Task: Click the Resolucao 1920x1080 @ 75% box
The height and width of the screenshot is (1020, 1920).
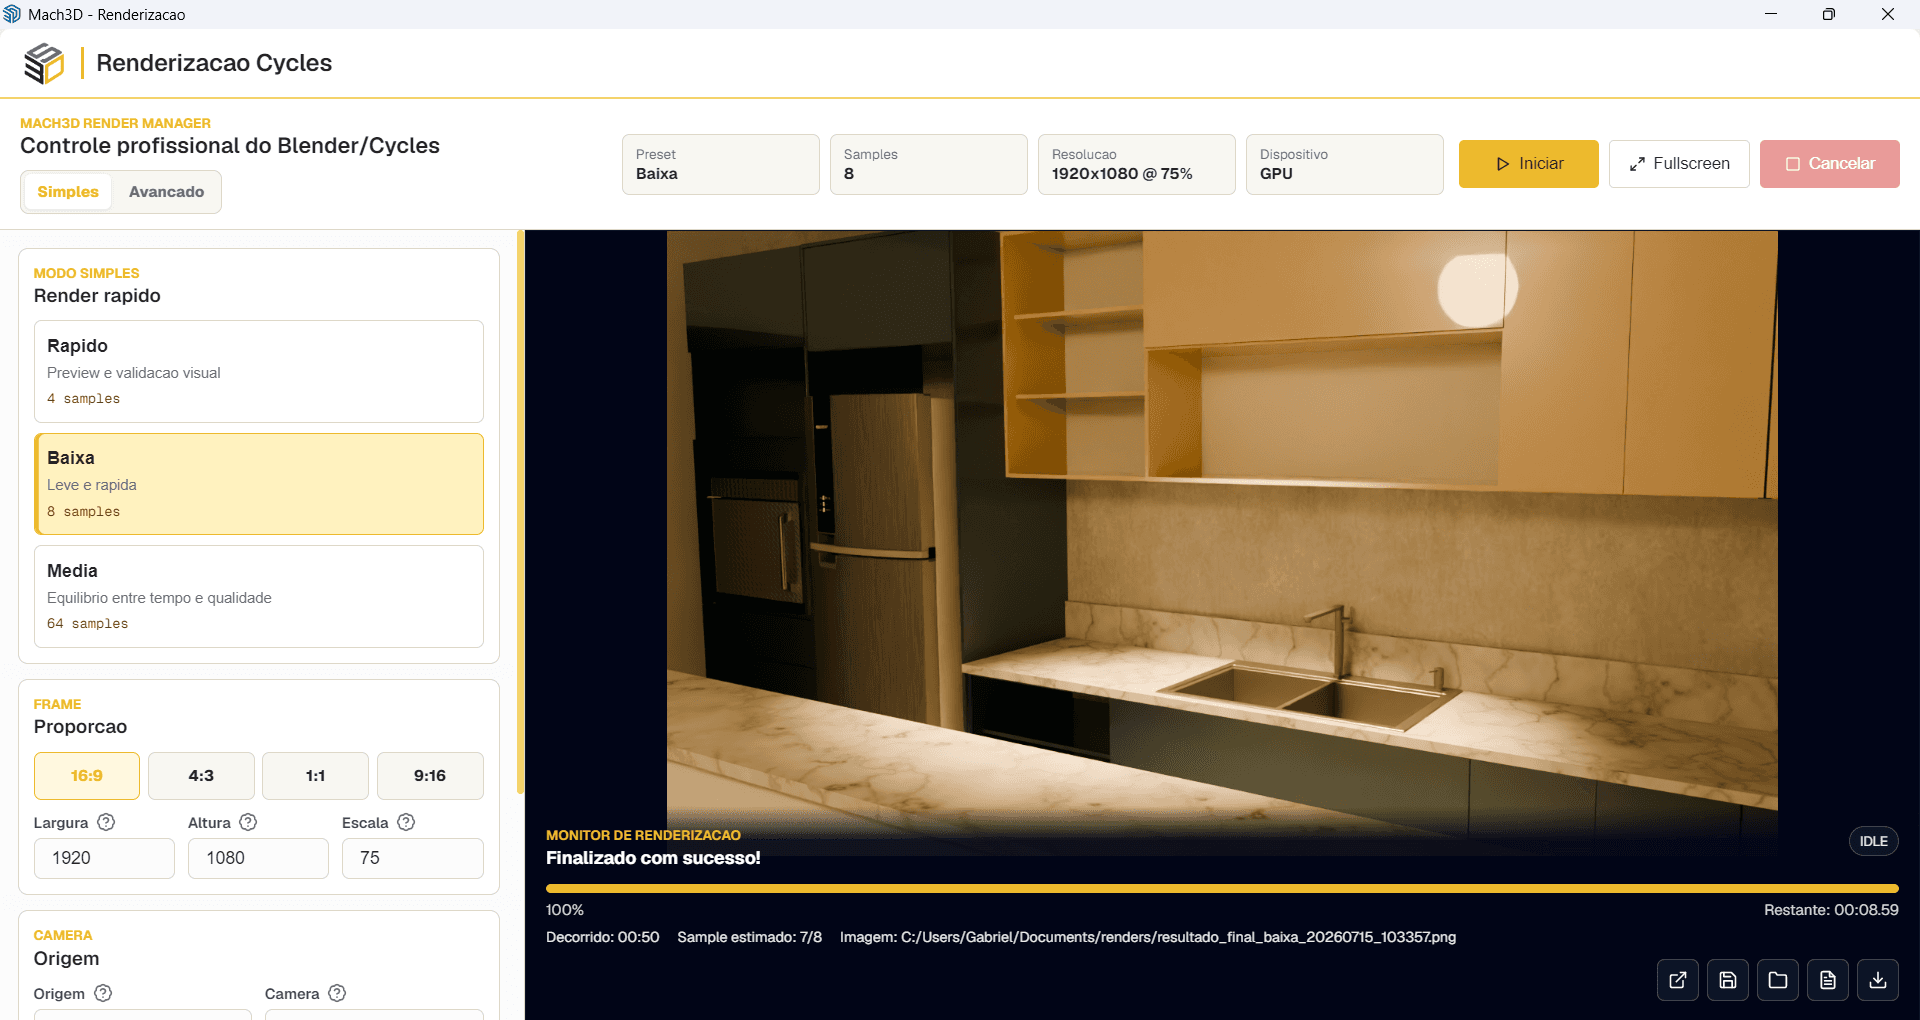Action: coord(1137,164)
